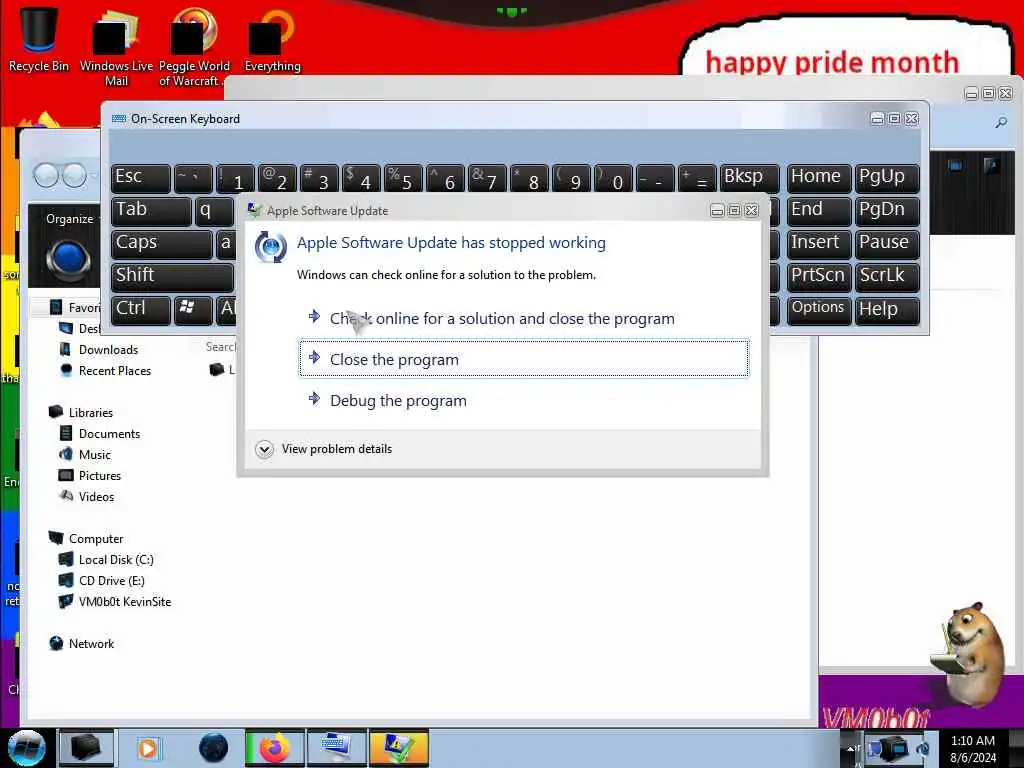Screen dimensions: 1024x768
Task: Click the warning shield taskbar icon
Action: pos(398,748)
